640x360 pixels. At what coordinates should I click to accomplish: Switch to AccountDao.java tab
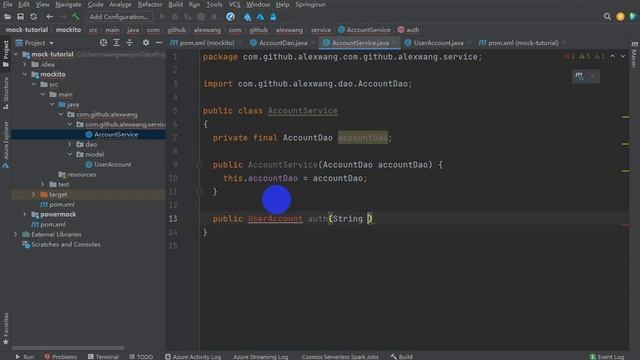(x=283, y=43)
